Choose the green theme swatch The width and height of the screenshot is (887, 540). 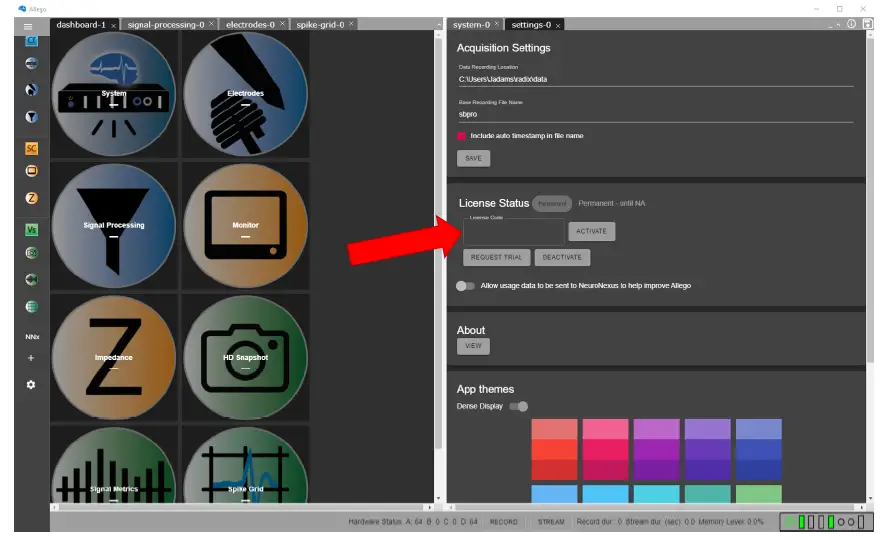[x=759, y=494]
